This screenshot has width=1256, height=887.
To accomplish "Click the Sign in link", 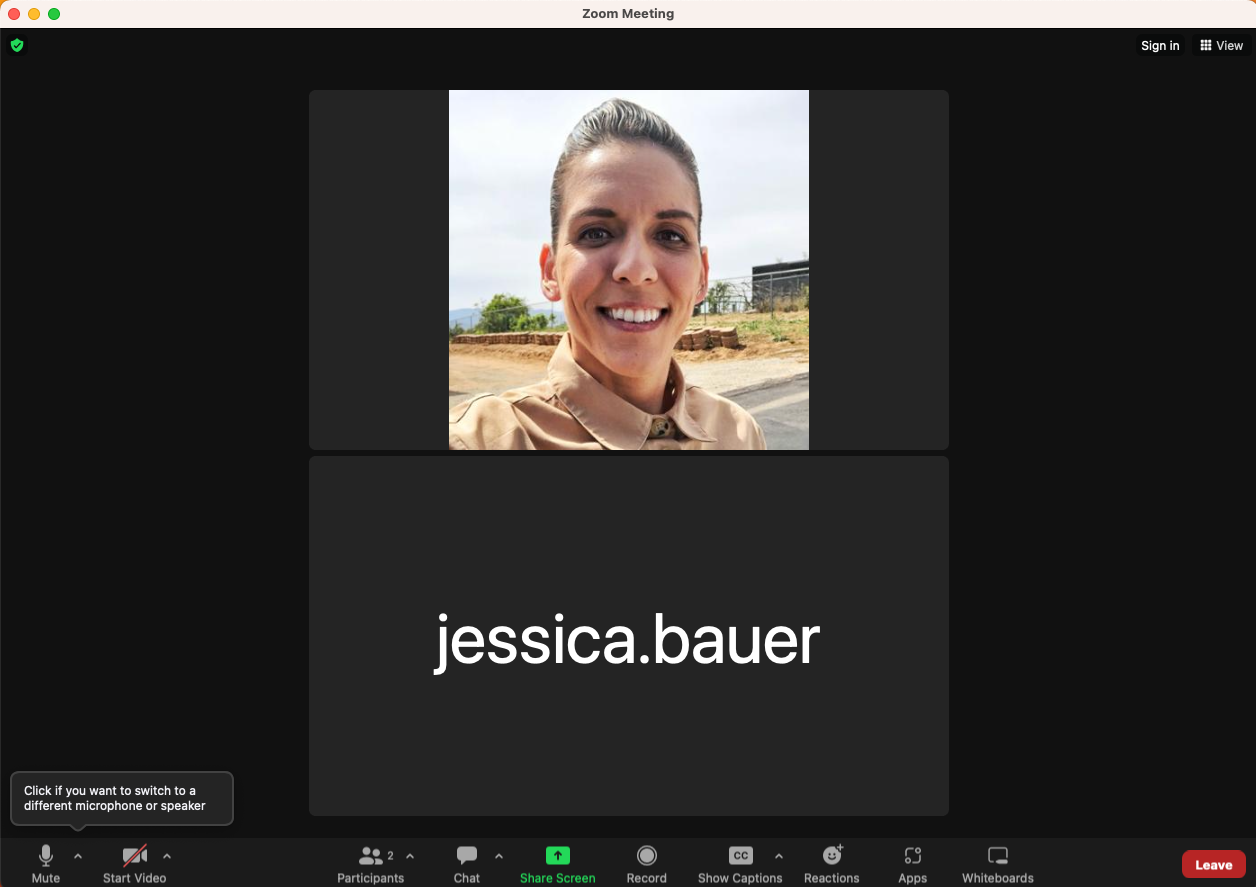I will (x=1160, y=46).
